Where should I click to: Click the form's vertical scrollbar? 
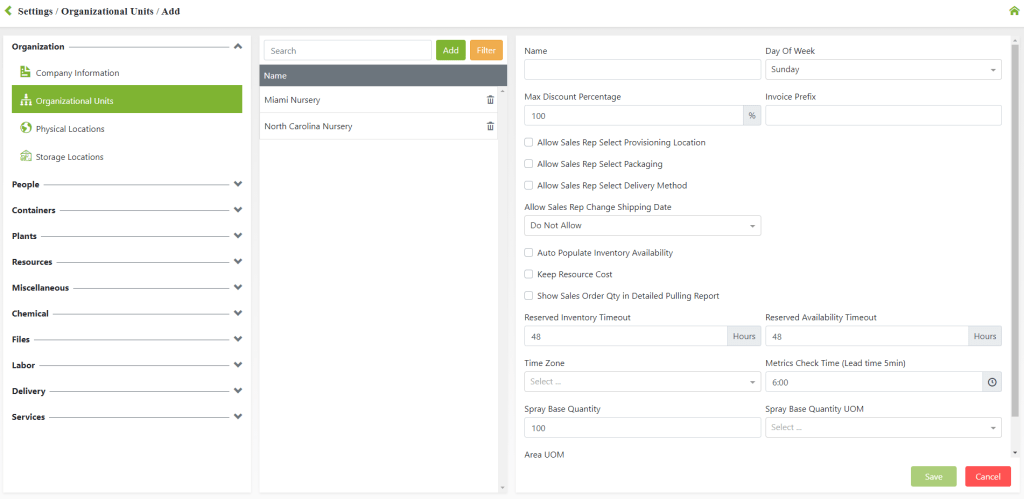(1015, 230)
